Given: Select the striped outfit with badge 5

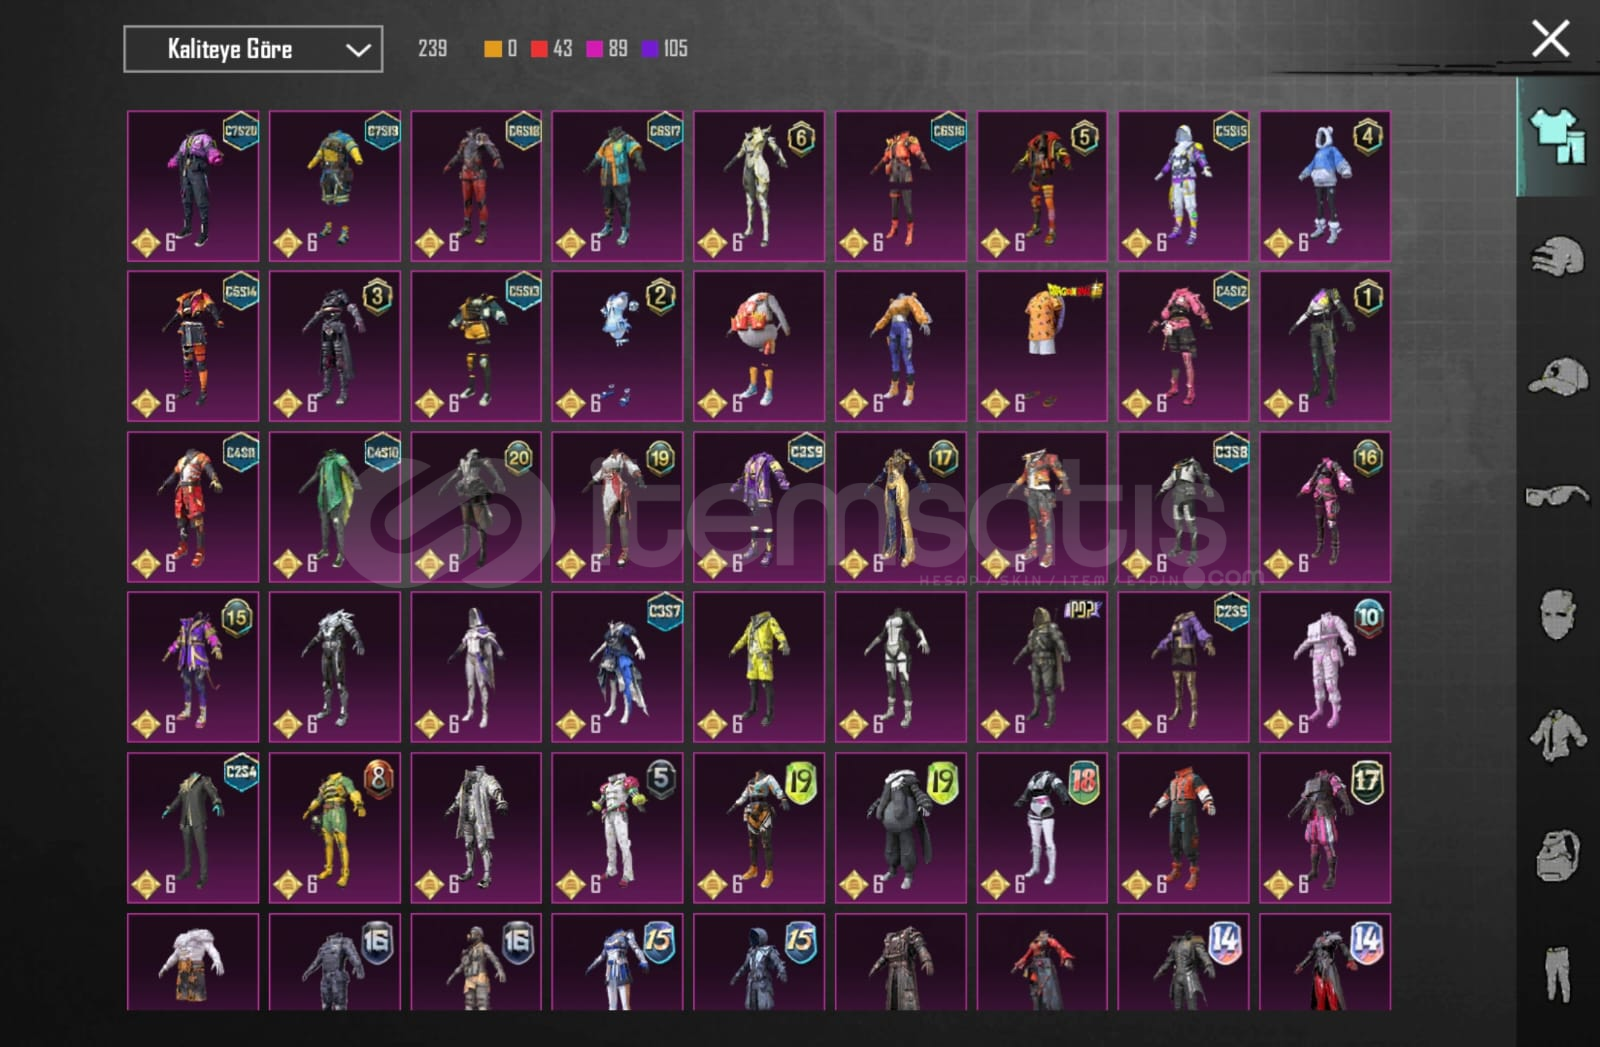Looking at the screenshot, I should point(1042,186).
